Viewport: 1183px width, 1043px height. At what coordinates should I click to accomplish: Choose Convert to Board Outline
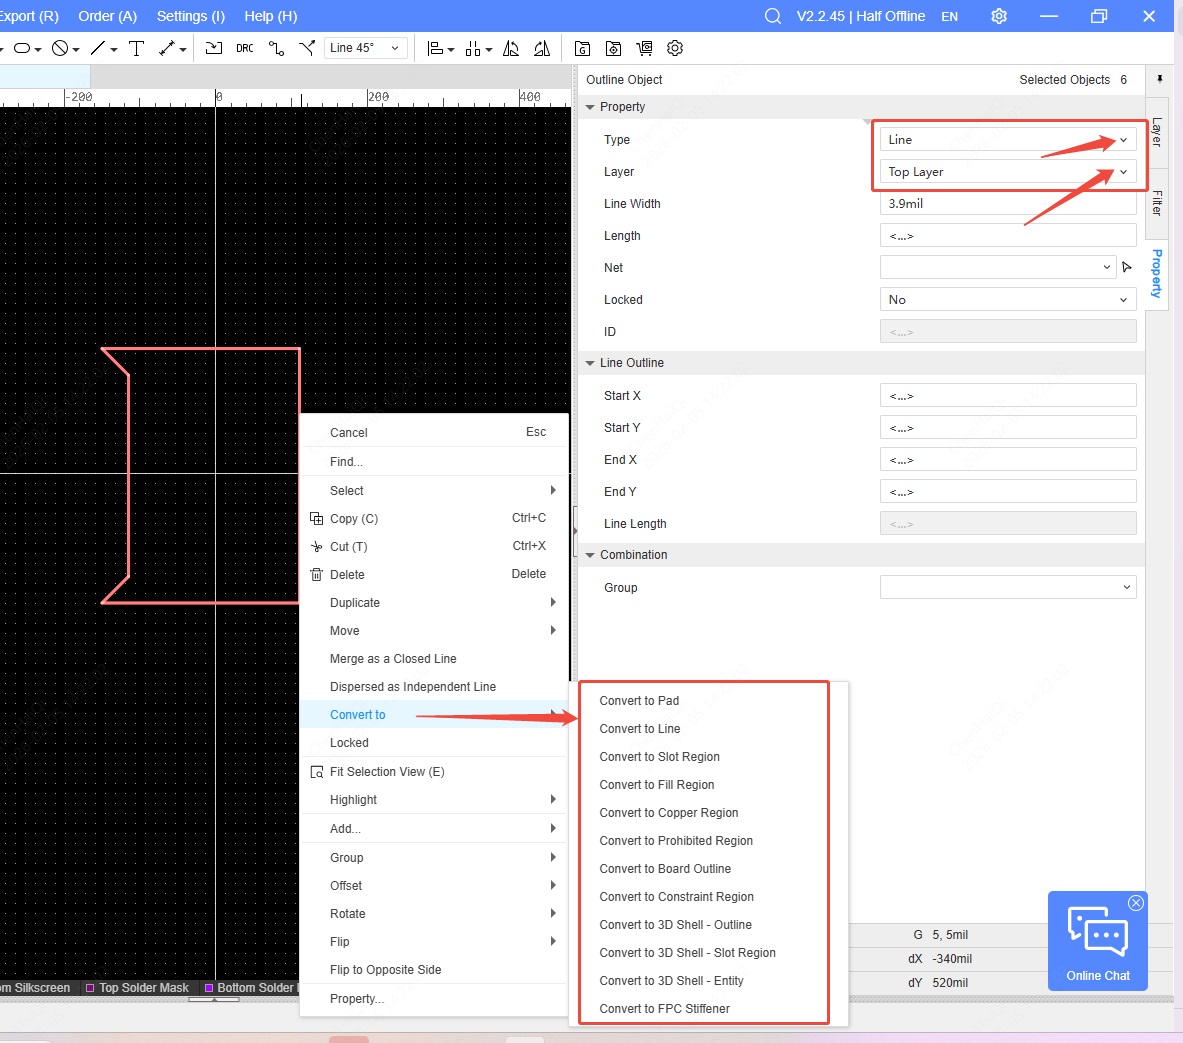tap(665, 869)
